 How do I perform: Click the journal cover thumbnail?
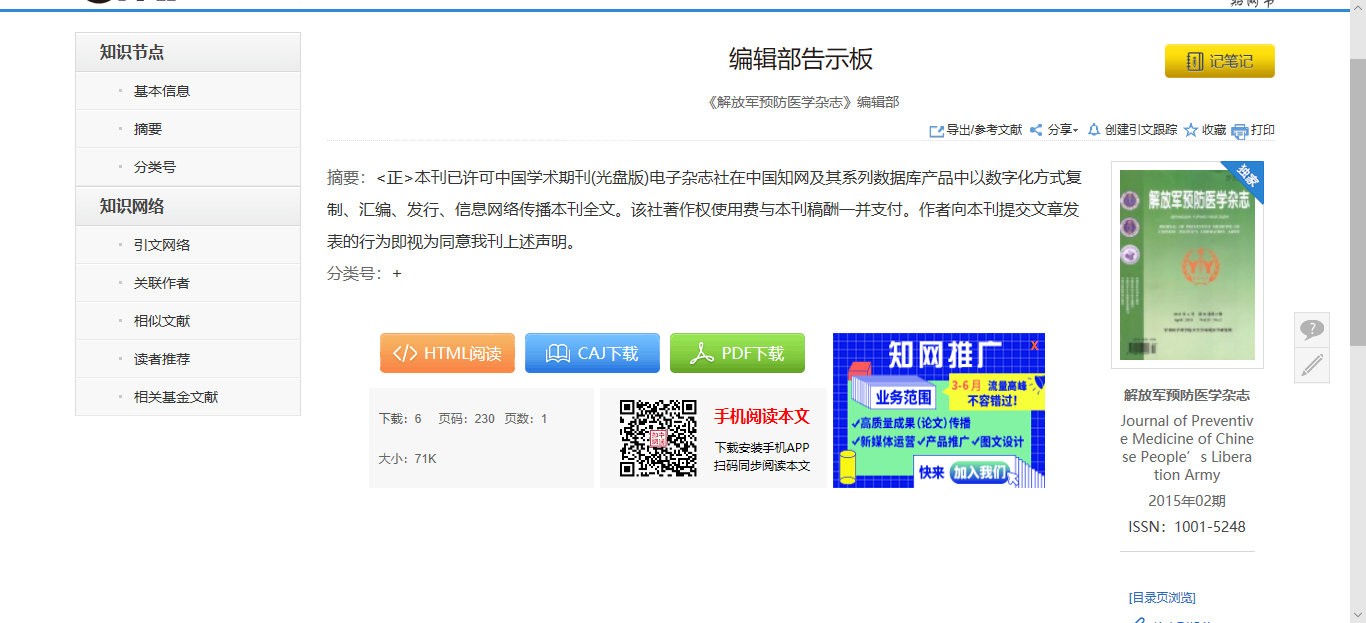pos(1187,265)
